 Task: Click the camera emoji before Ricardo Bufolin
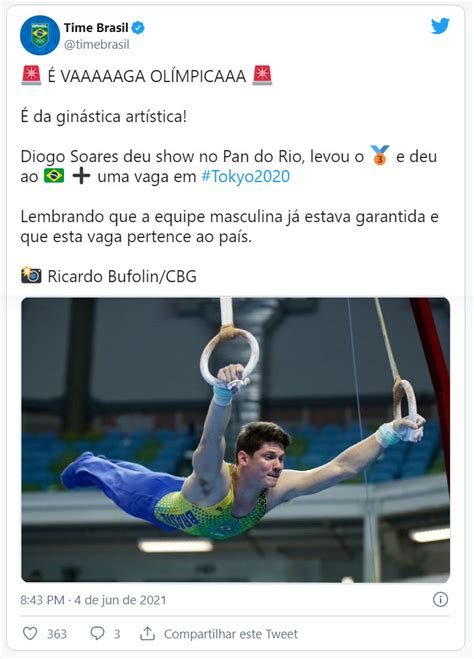31,275
